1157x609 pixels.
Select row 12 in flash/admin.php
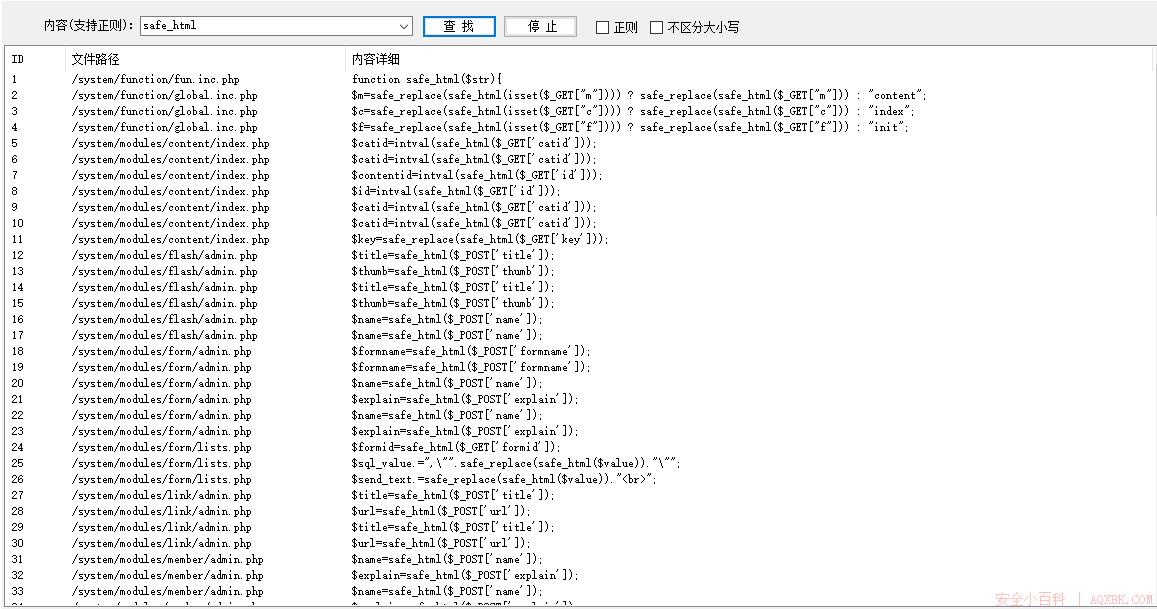pyautogui.click(x=164, y=255)
